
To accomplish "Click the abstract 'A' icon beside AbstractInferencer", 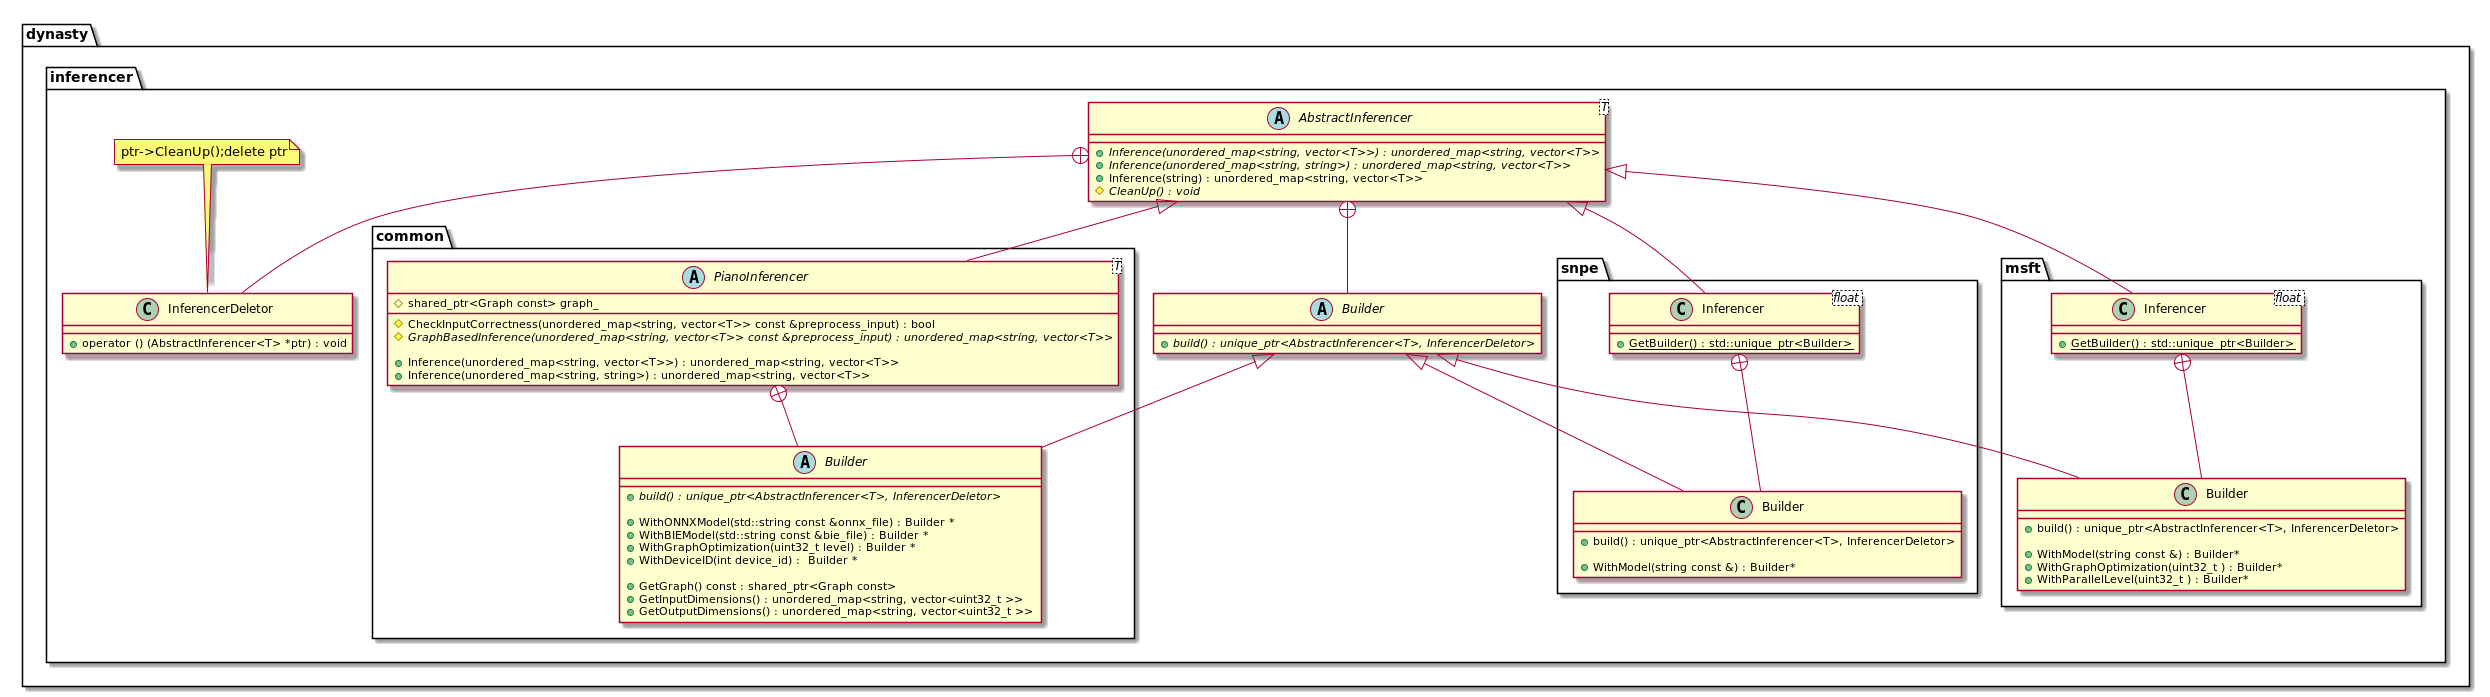I will coord(1278,118).
